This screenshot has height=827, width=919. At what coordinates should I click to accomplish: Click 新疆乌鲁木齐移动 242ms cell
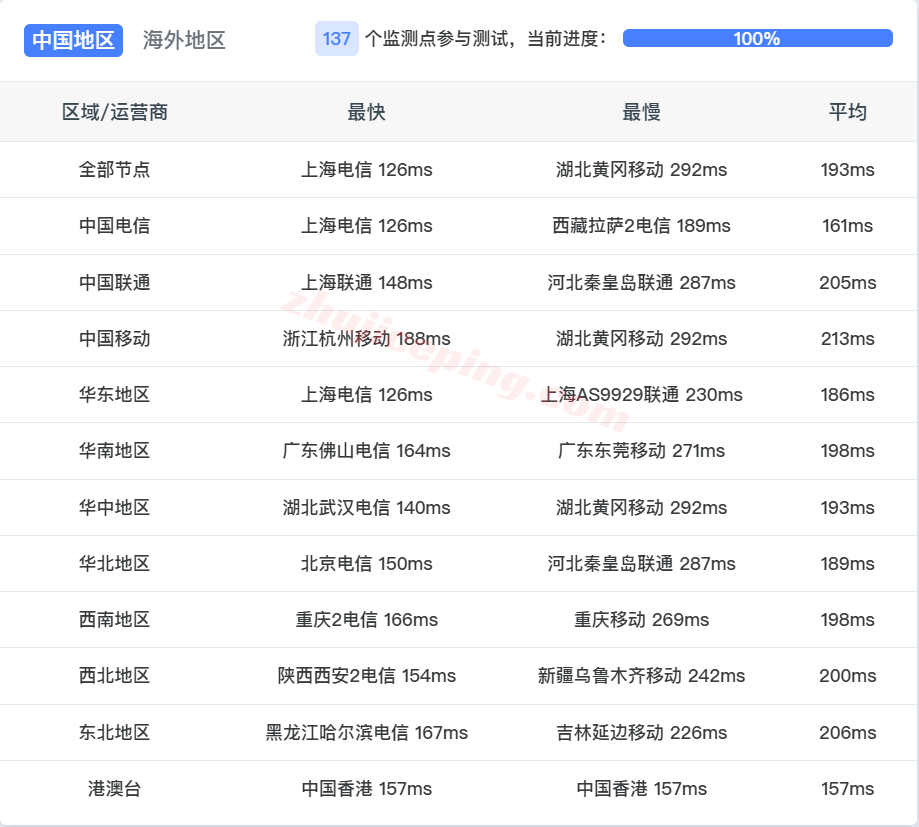coord(641,676)
